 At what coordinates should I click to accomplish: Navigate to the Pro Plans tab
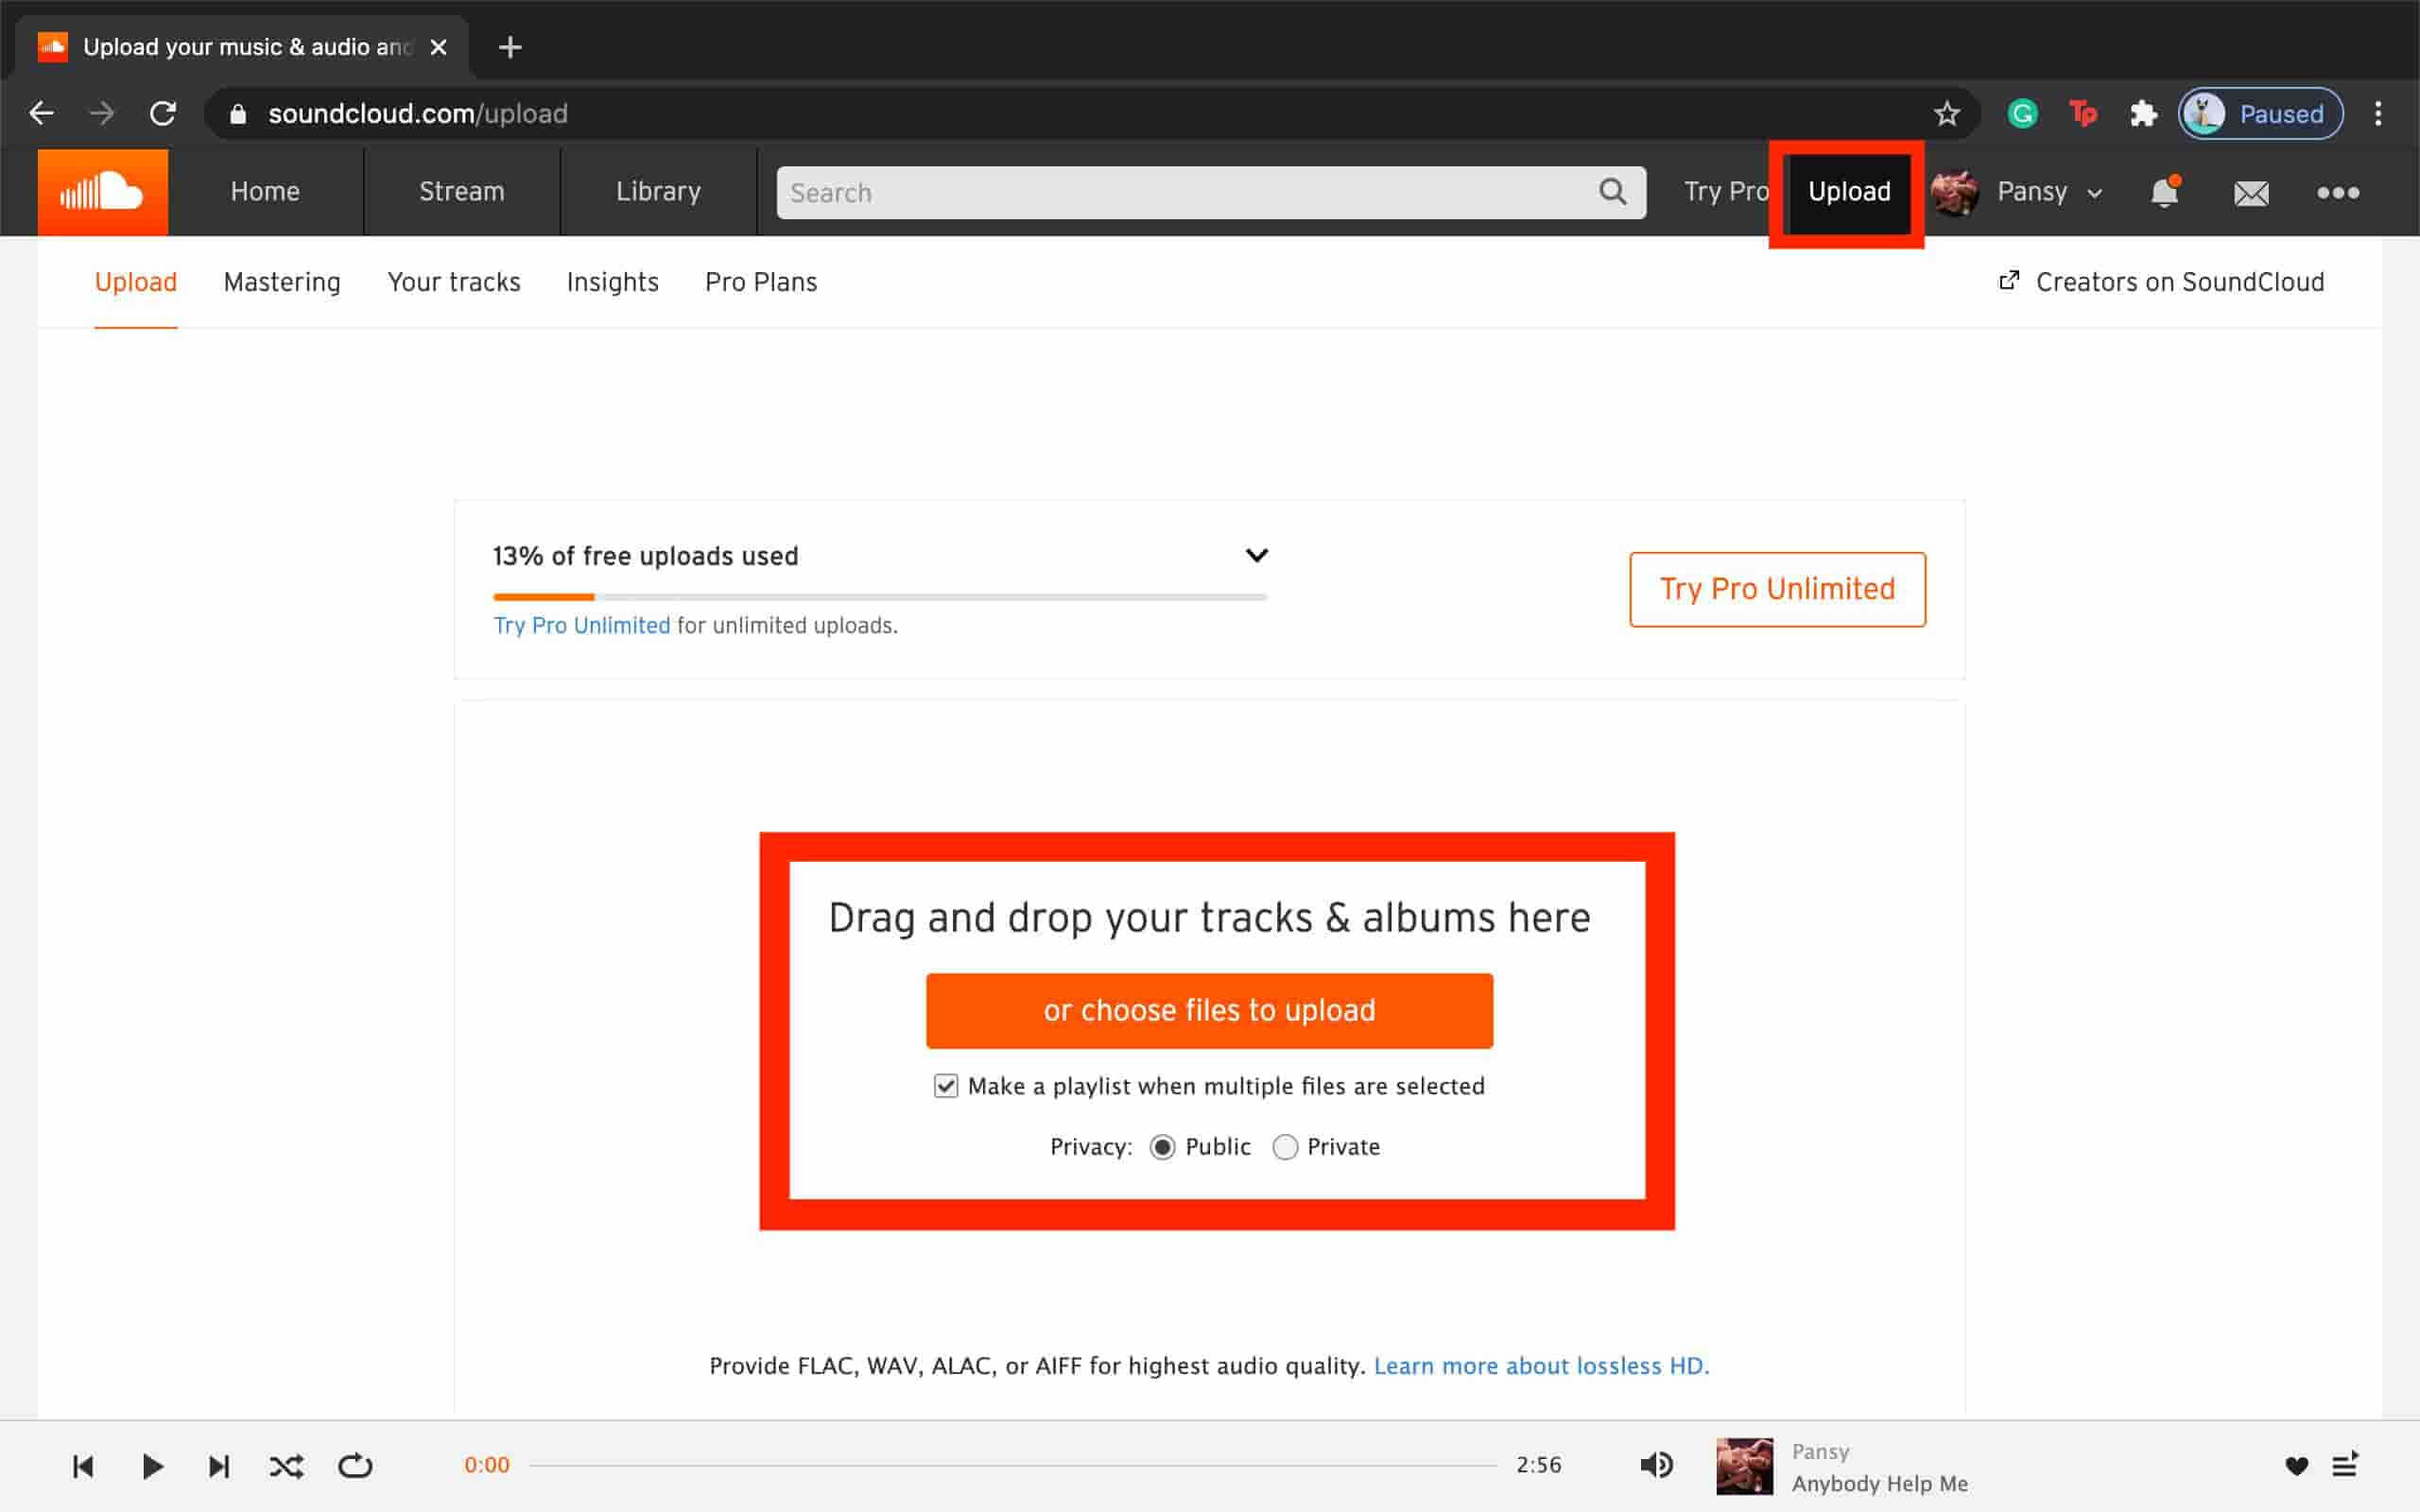coord(760,281)
